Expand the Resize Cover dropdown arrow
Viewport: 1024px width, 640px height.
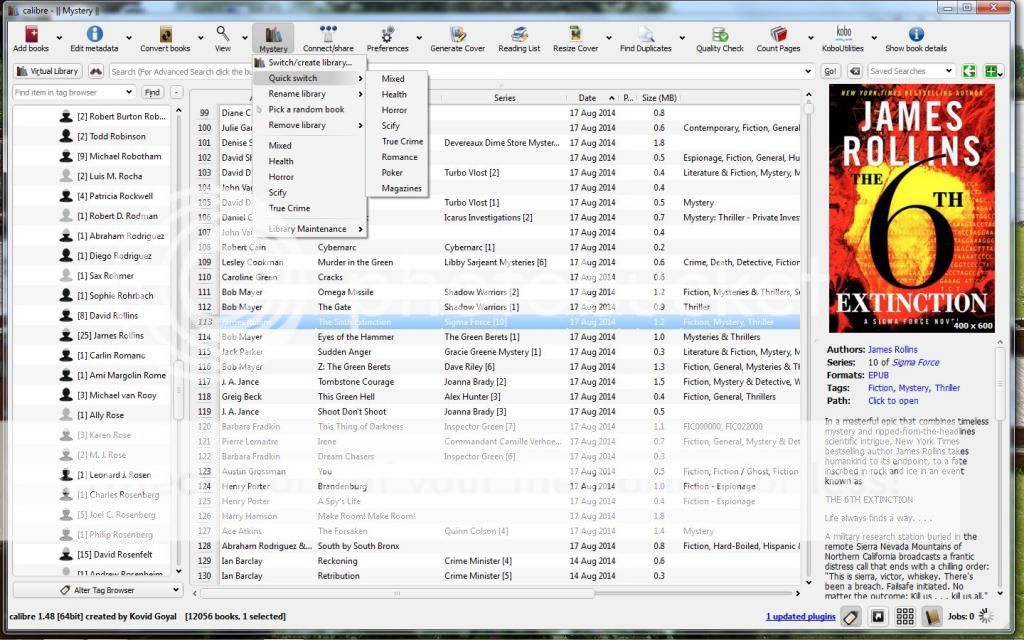pyautogui.click(x=609, y=38)
